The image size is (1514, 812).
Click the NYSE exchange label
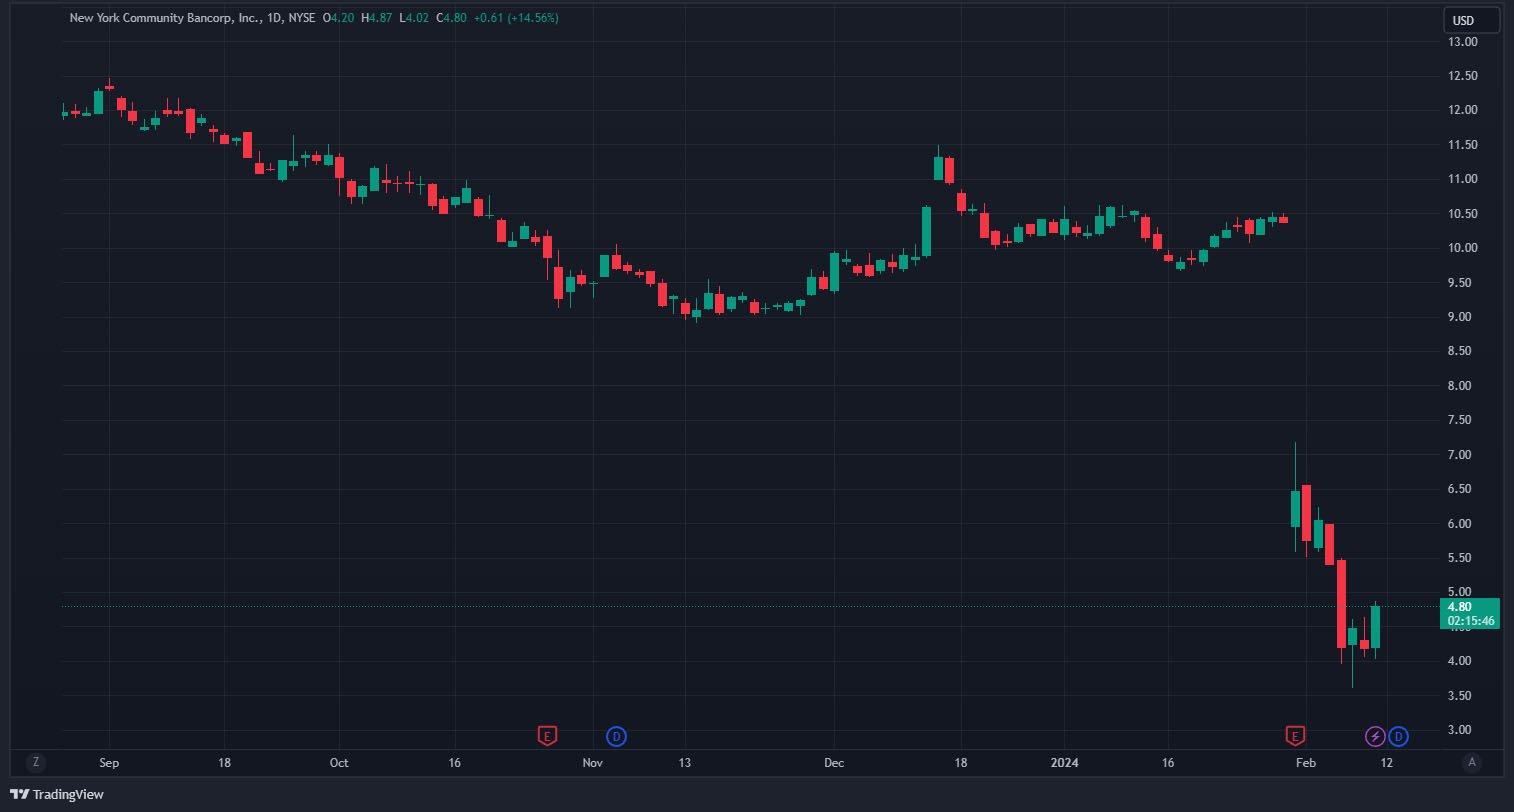(x=302, y=18)
